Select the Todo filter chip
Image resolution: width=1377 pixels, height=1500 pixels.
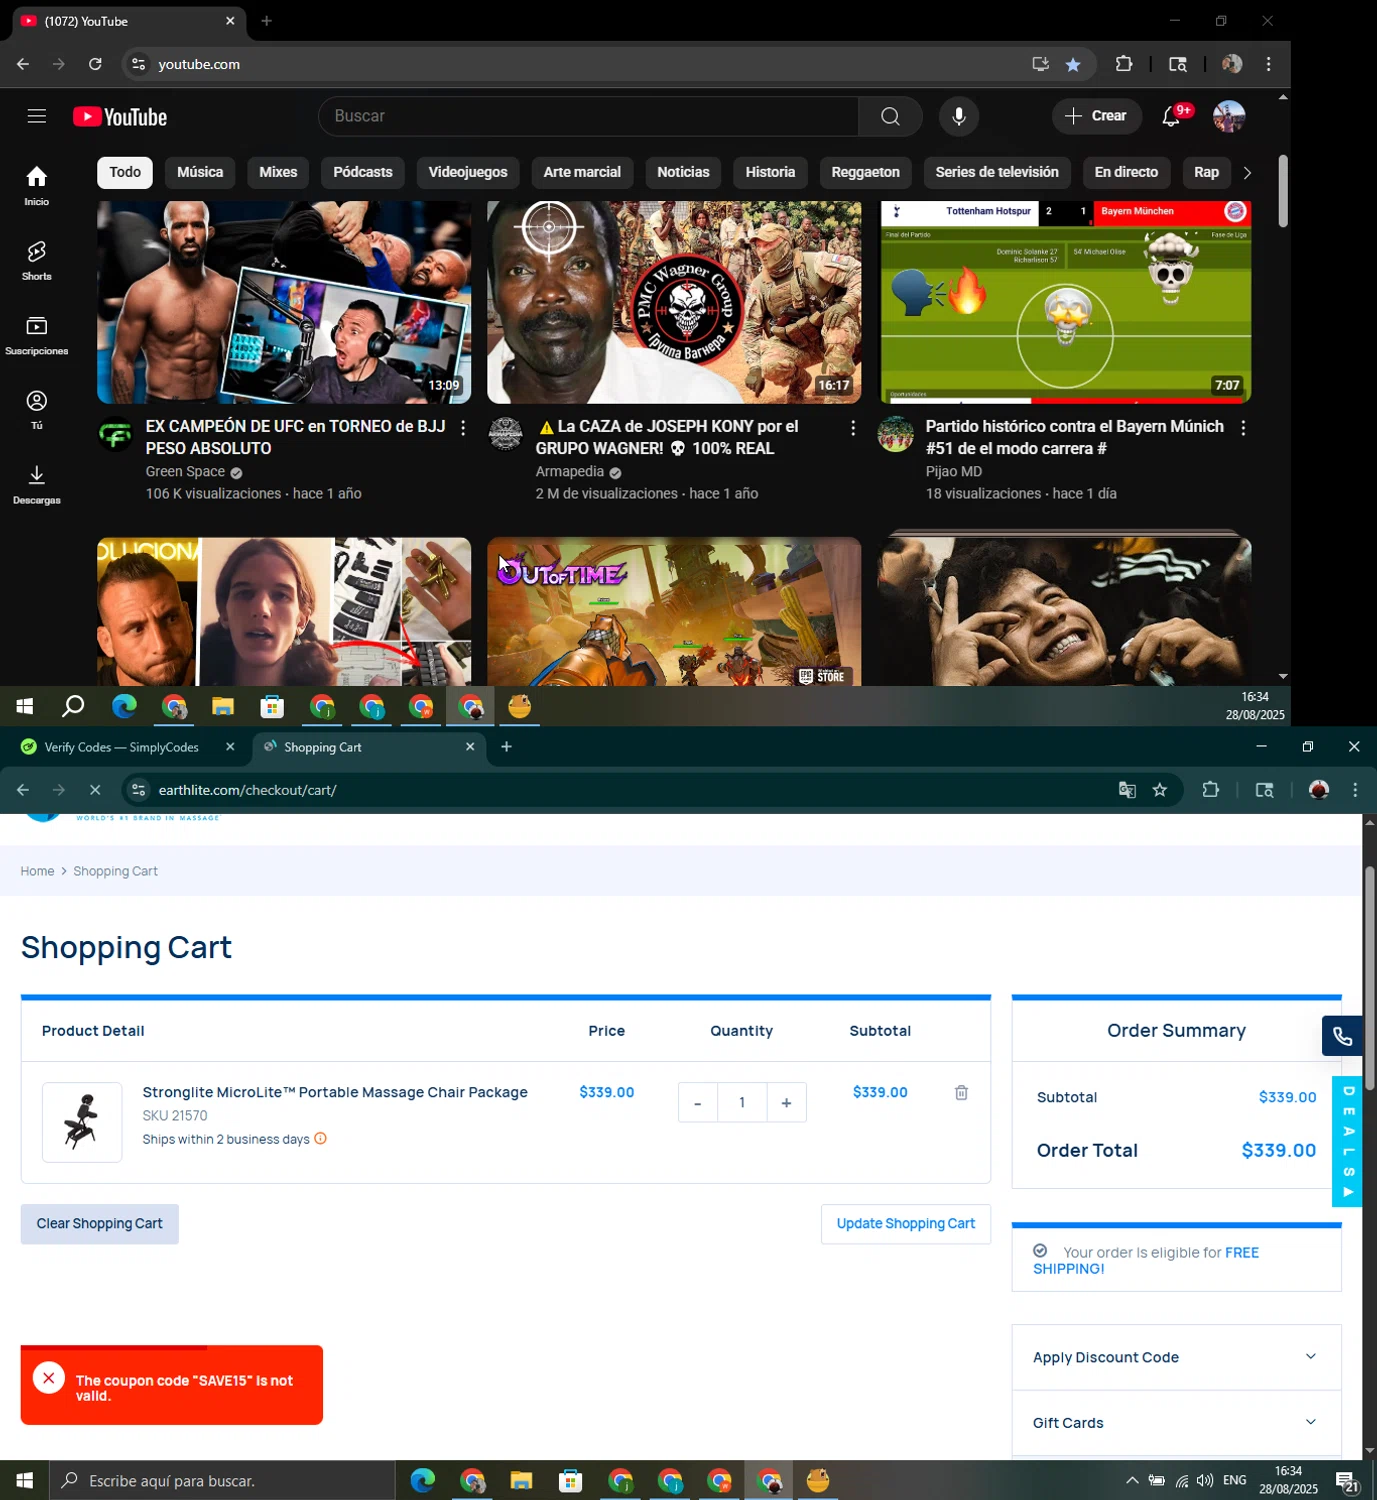[125, 172]
